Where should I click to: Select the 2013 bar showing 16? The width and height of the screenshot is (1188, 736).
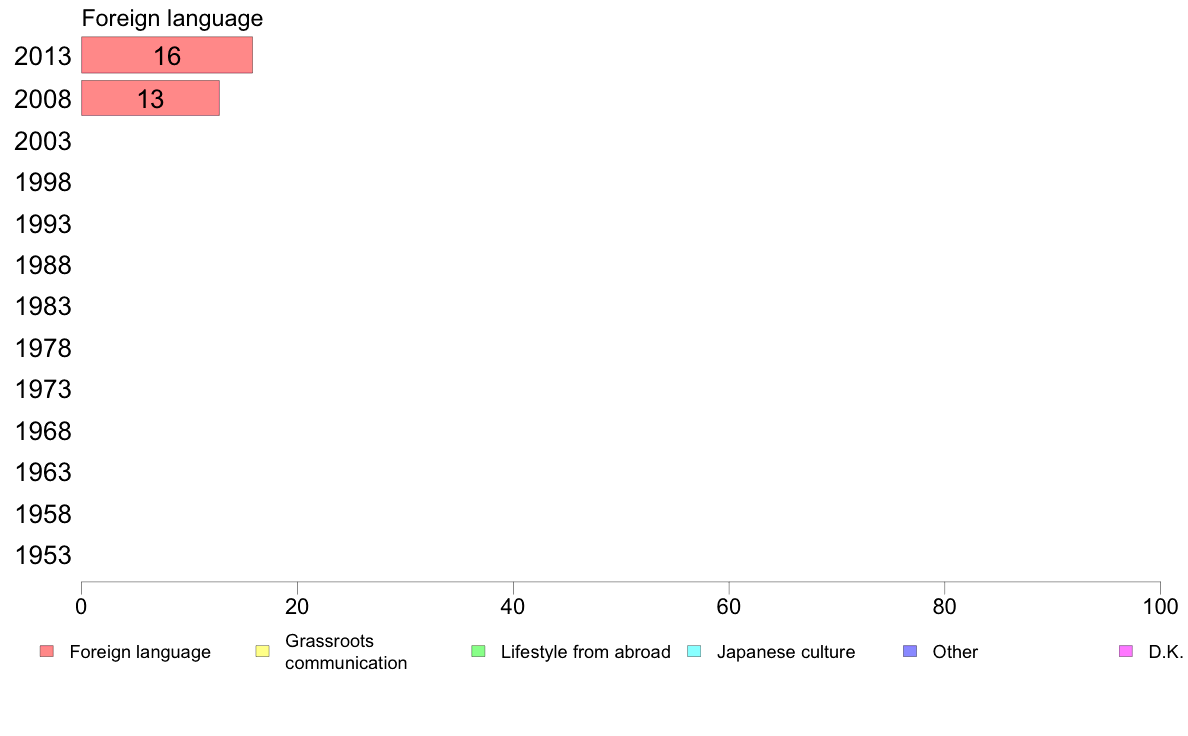click(x=167, y=55)
